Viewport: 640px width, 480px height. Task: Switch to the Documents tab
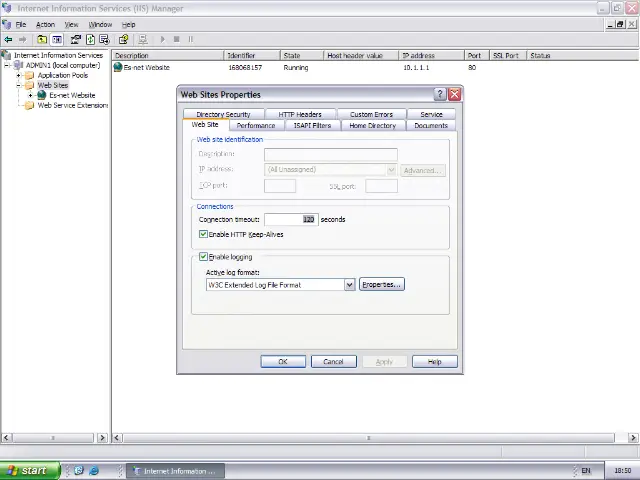(431, 125)
